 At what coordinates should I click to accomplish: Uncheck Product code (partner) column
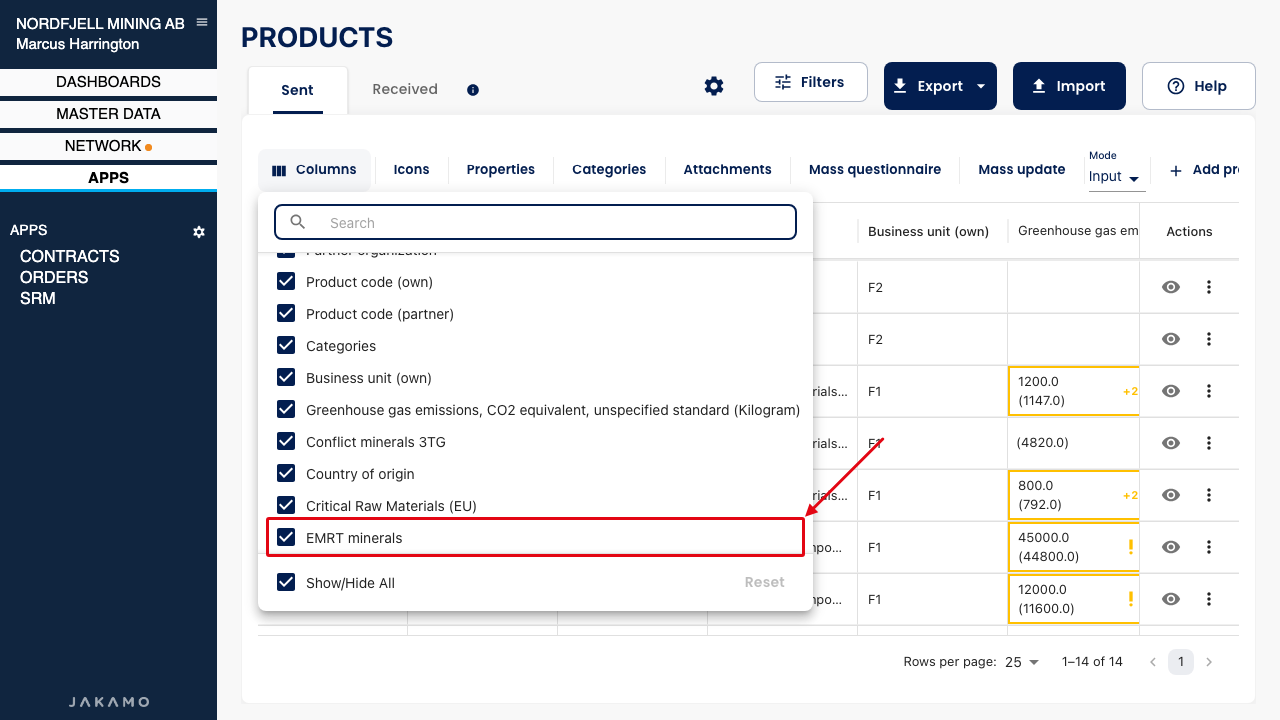coord(286,314)
